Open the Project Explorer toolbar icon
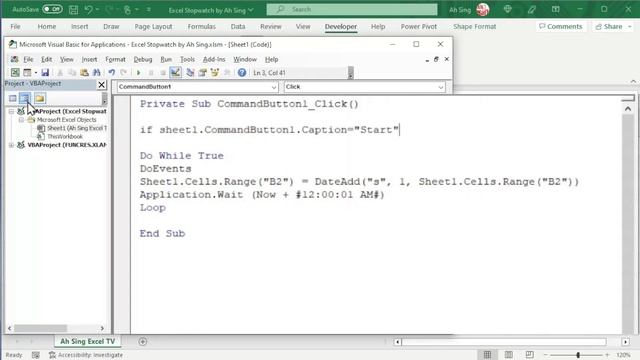Screen dimensions: 640x360 pos(190,73)
